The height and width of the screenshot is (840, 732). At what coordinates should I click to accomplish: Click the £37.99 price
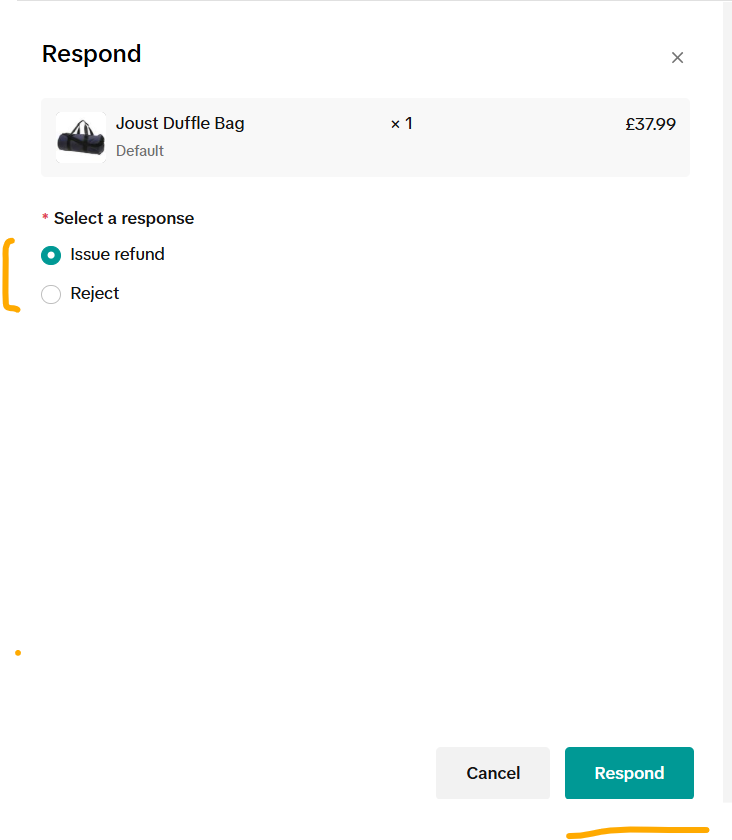coord(650,124)
